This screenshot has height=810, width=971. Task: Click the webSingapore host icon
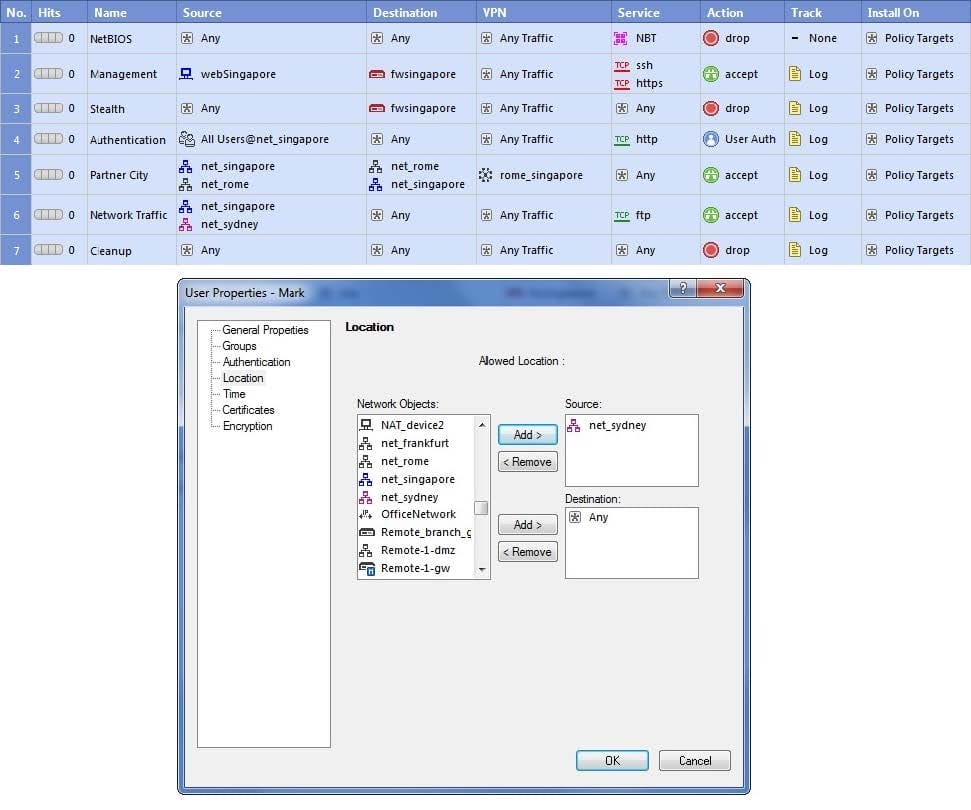pyautogui.click(x=186, y=74)
